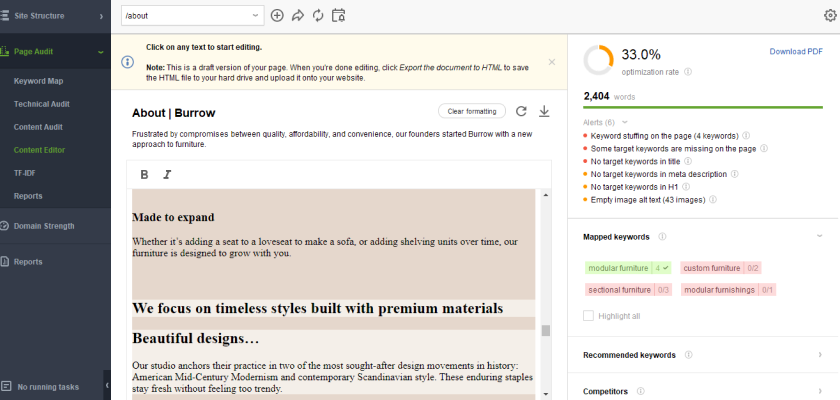Select the modular furniture keyword tag

coord(628,268)
